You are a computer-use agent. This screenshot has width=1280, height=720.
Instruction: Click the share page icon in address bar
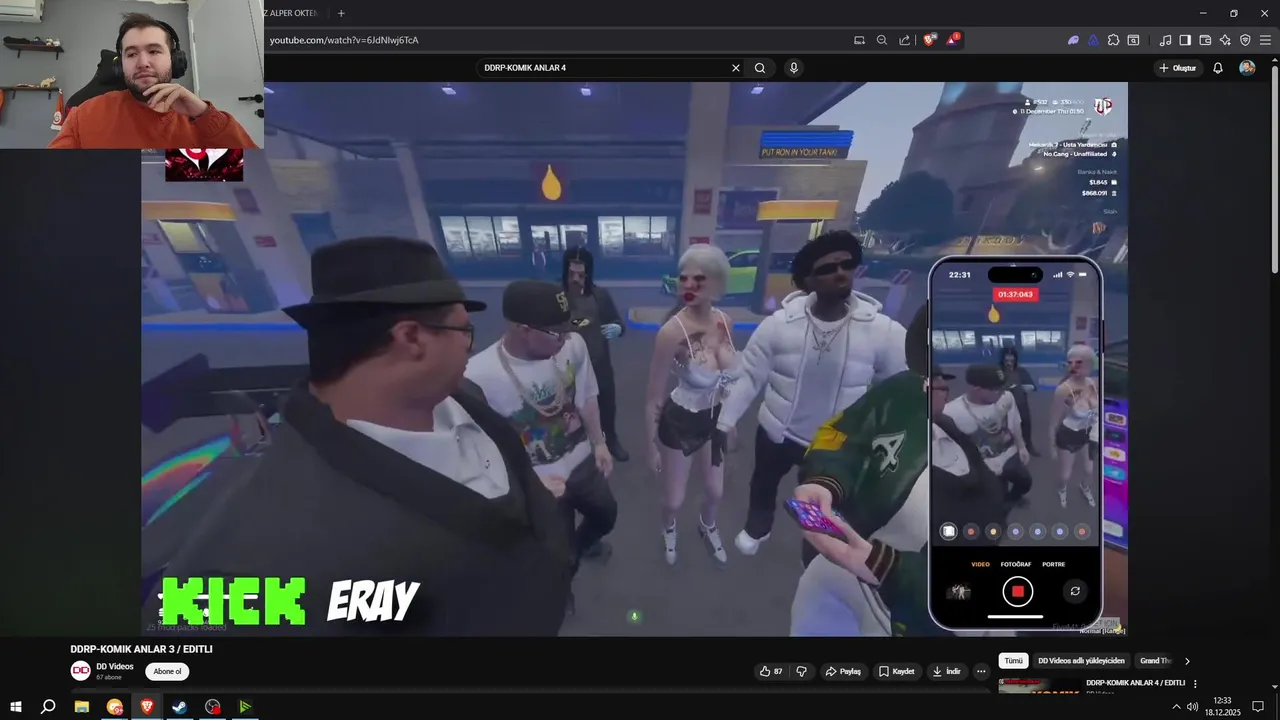coord(905,40)
